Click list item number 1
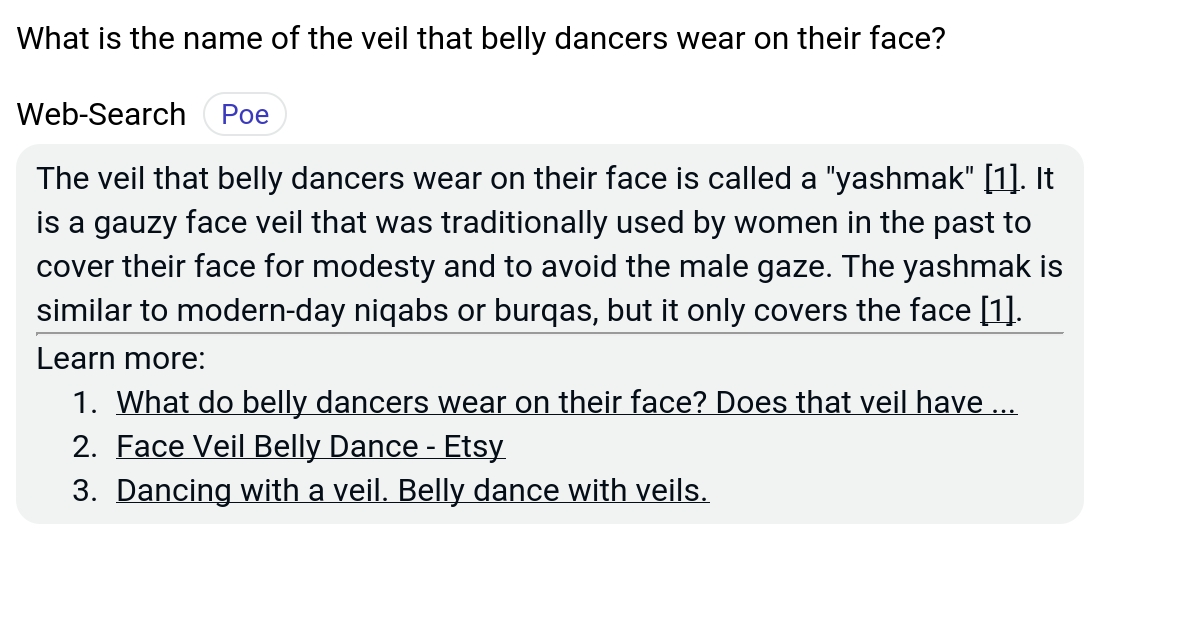 pos(86,402)
